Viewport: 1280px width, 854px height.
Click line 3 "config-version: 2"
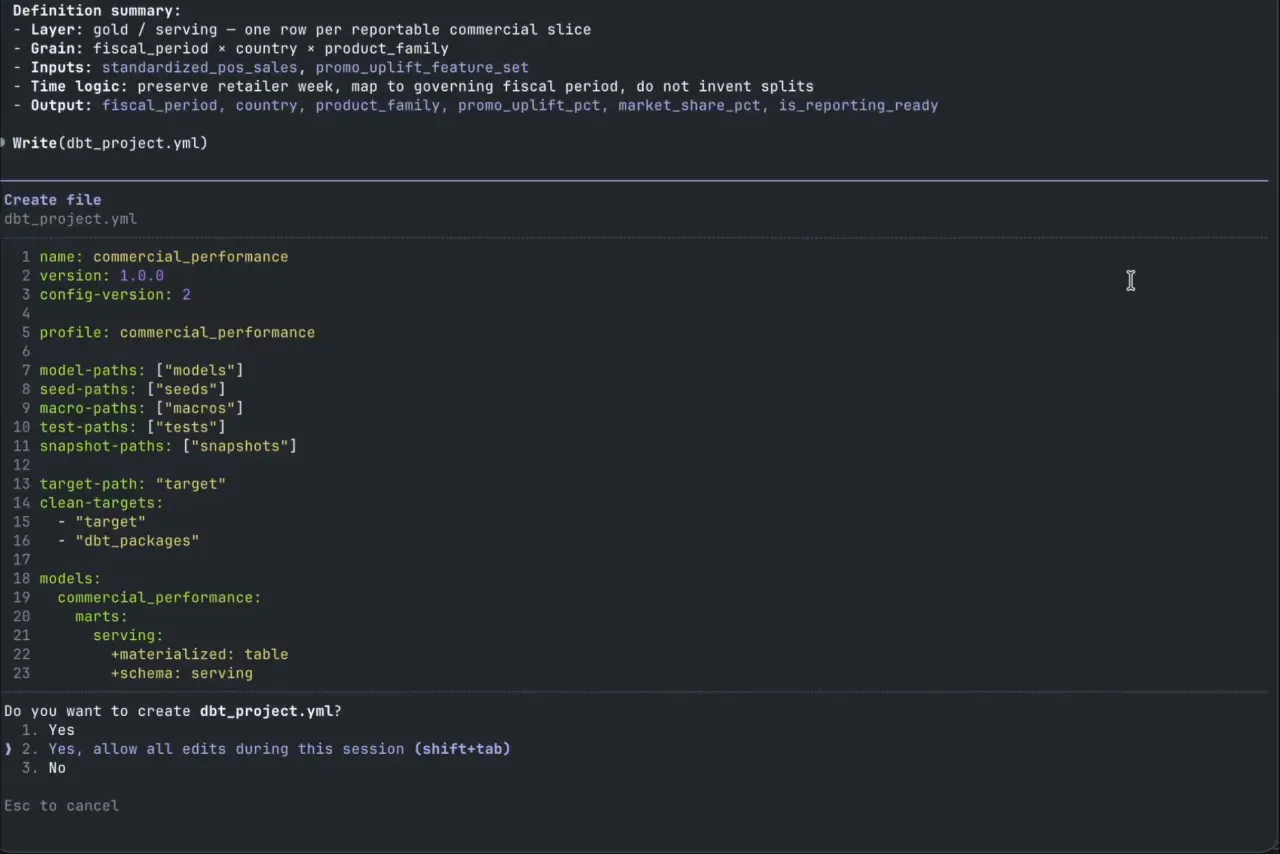click(115, 295)
